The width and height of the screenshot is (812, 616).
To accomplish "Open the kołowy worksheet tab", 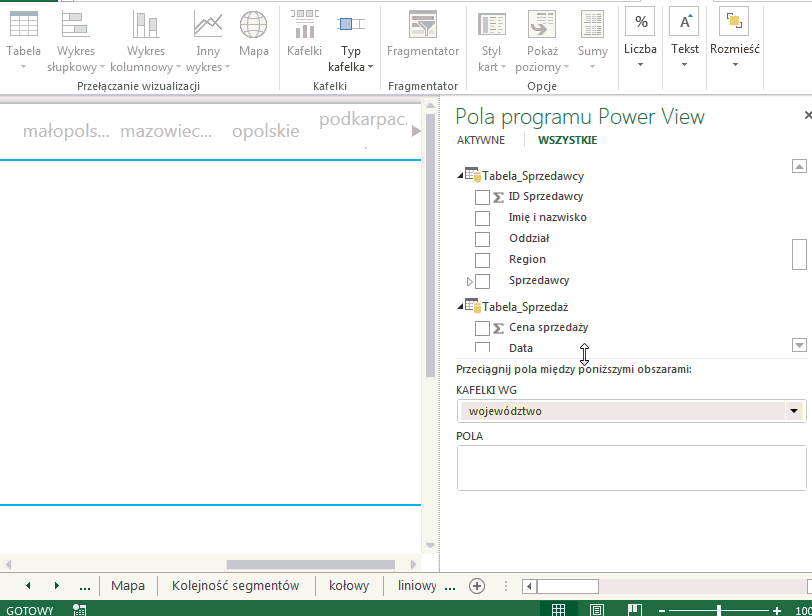I will coord(349,586).
